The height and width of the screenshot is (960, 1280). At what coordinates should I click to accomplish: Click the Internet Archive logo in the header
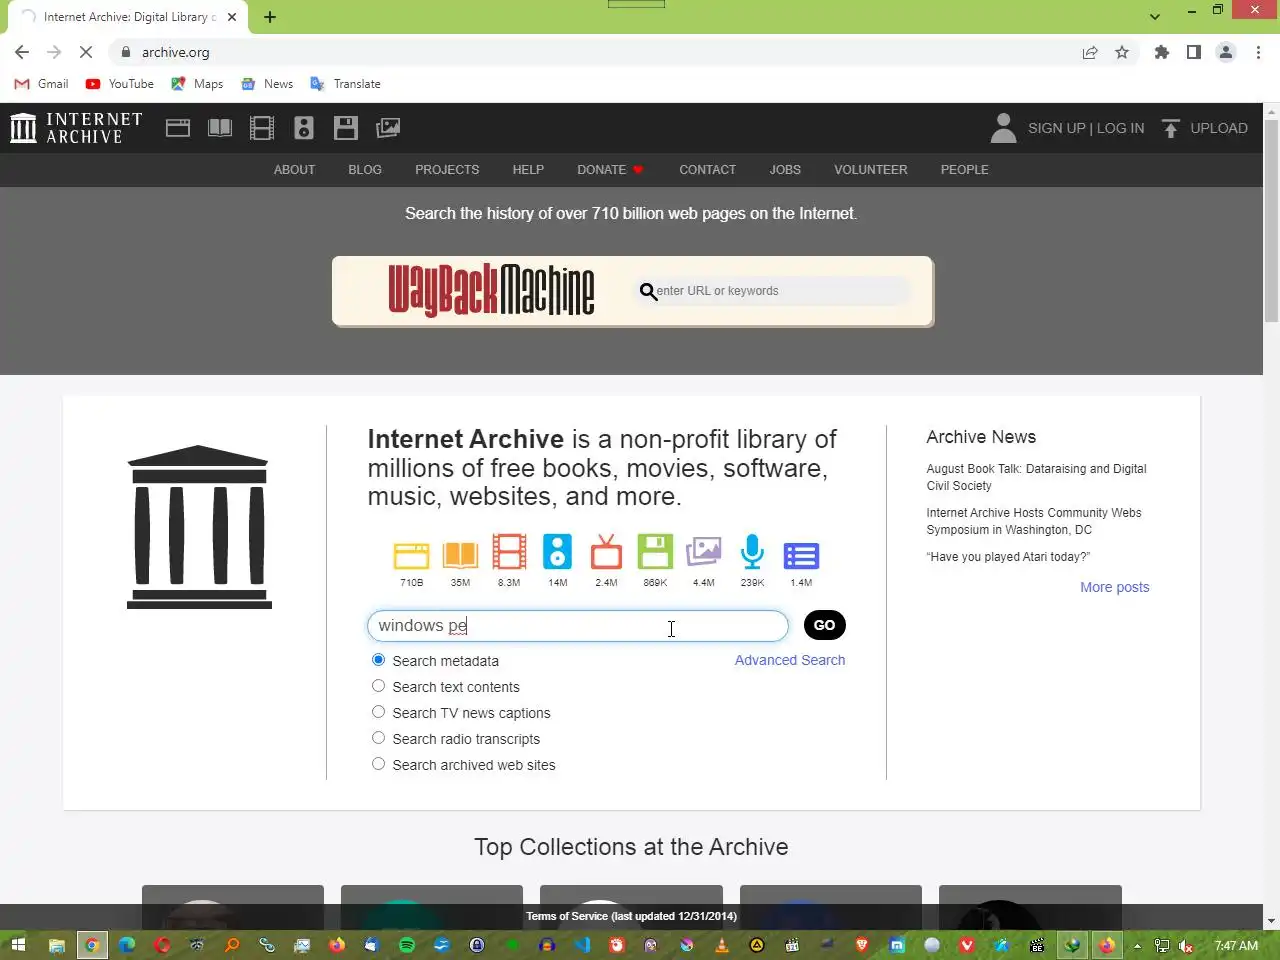76,128
